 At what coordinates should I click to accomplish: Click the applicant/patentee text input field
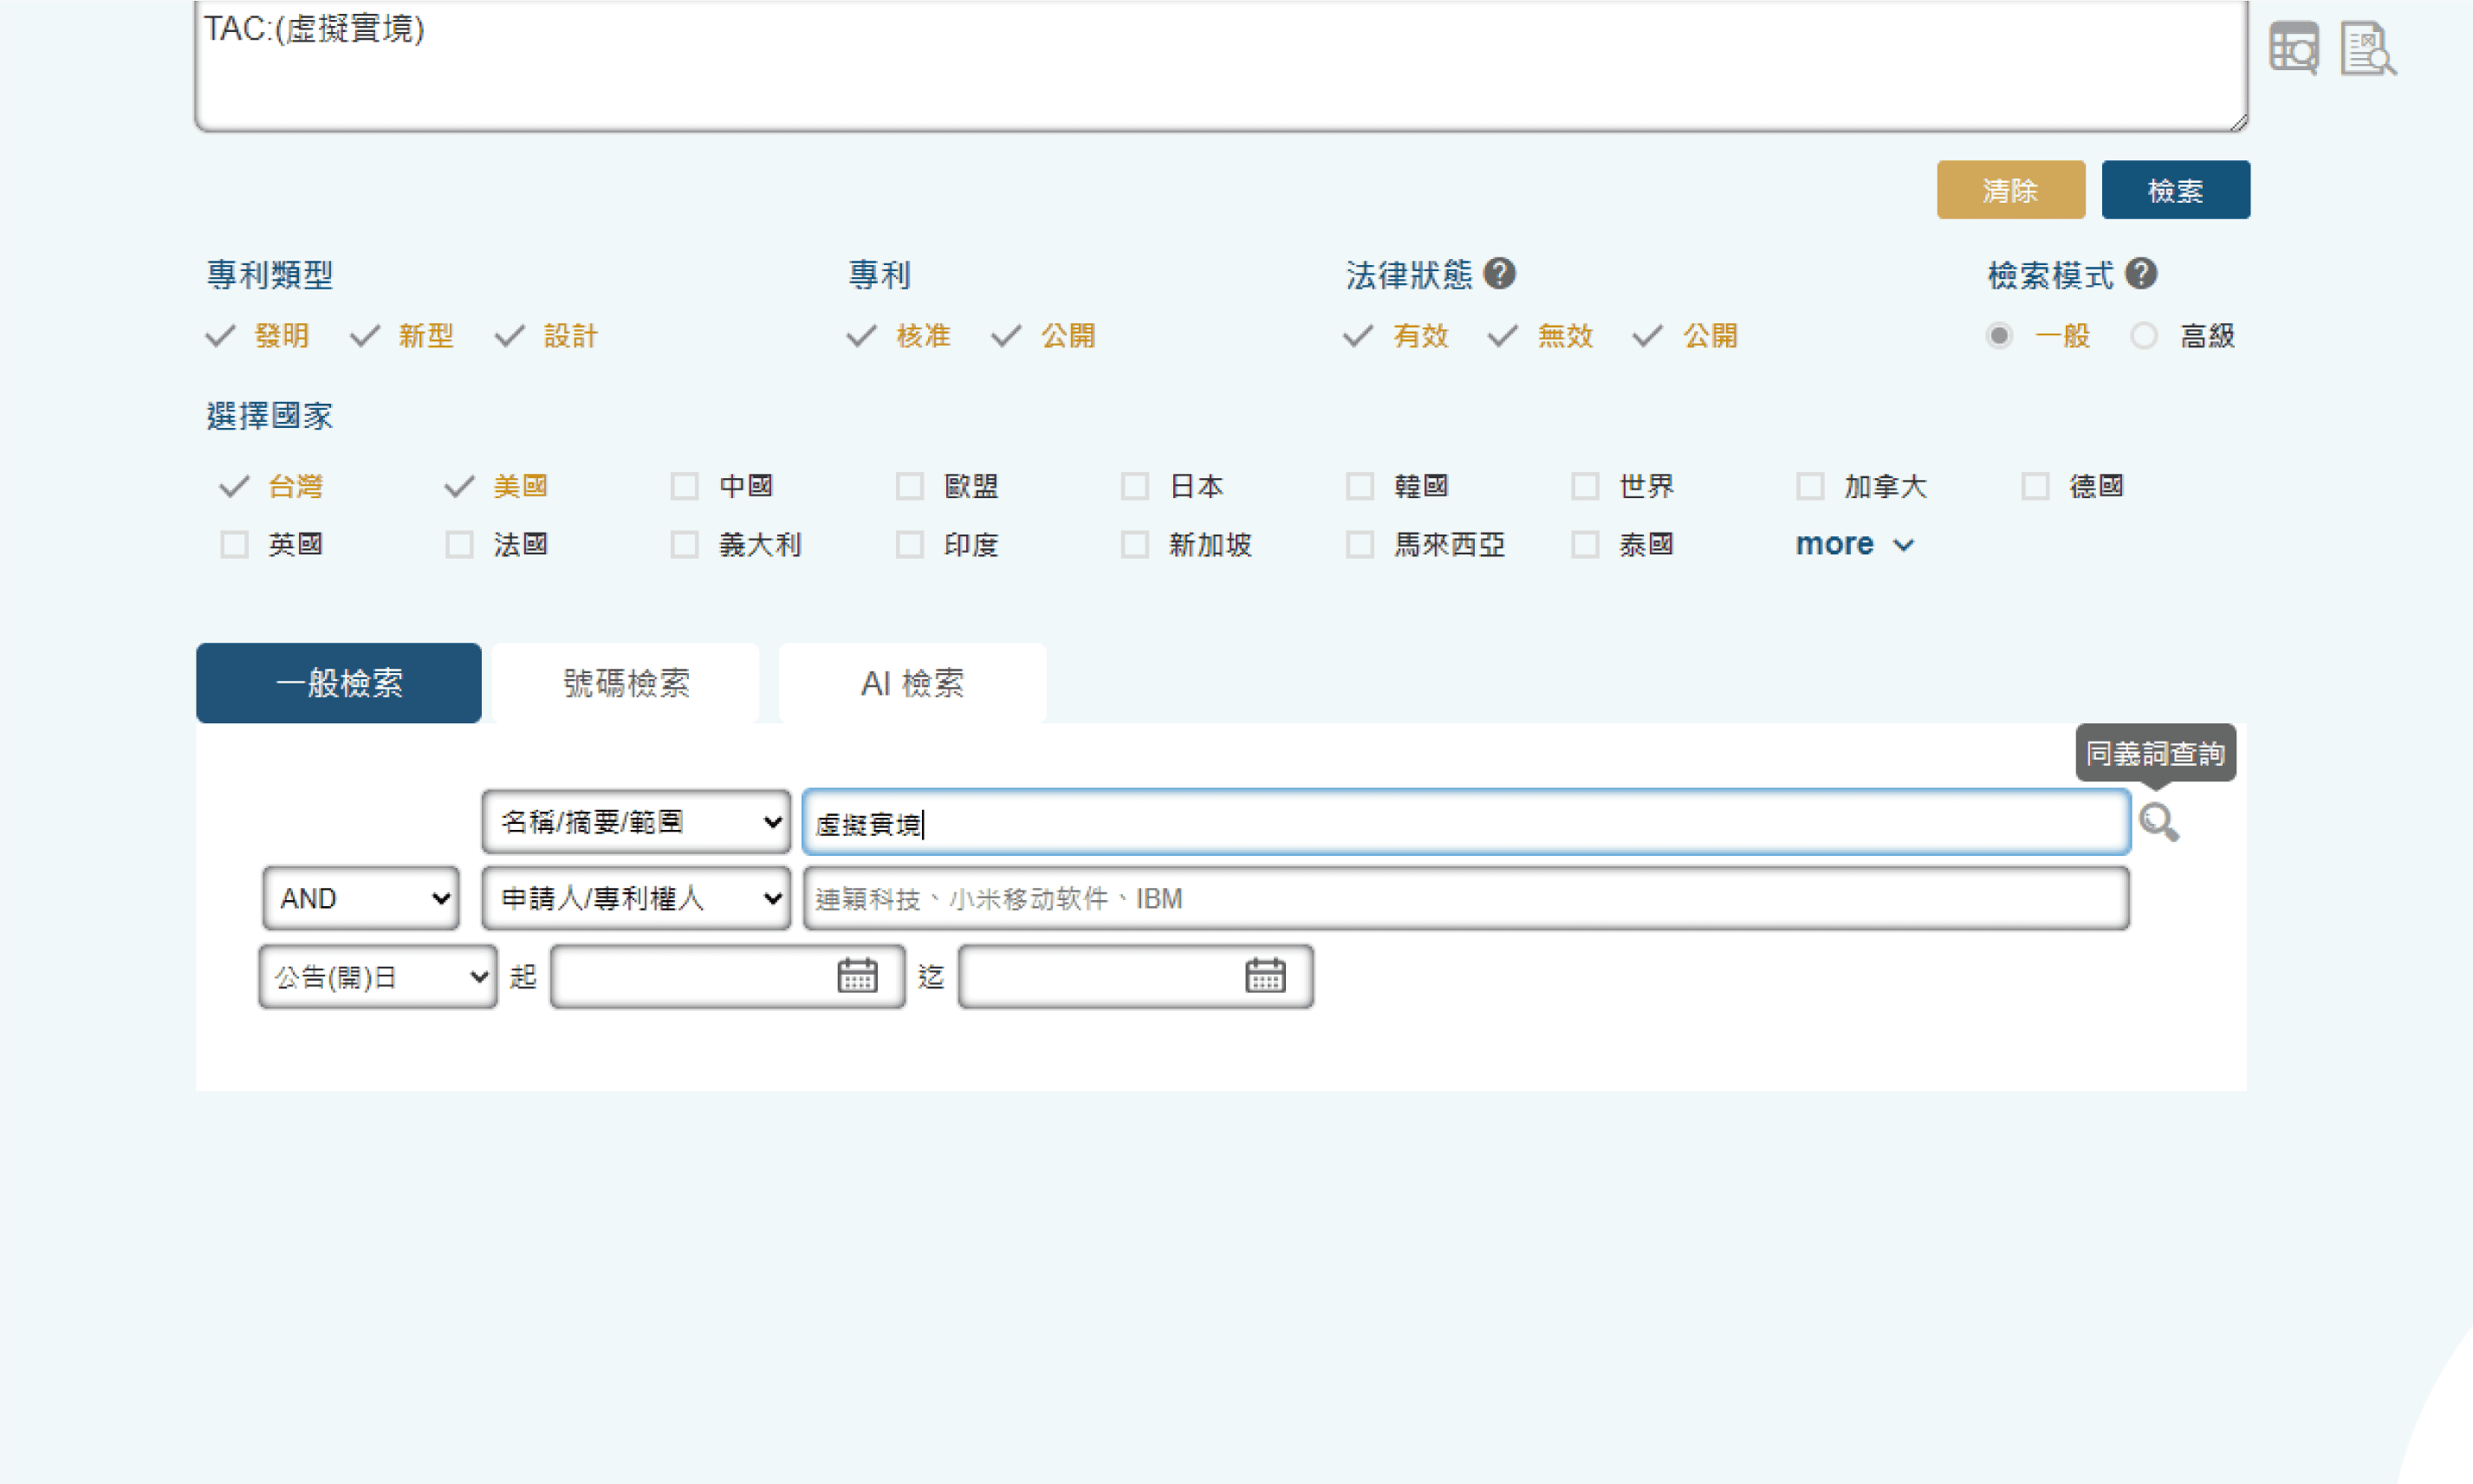[x=1465, y=898]
